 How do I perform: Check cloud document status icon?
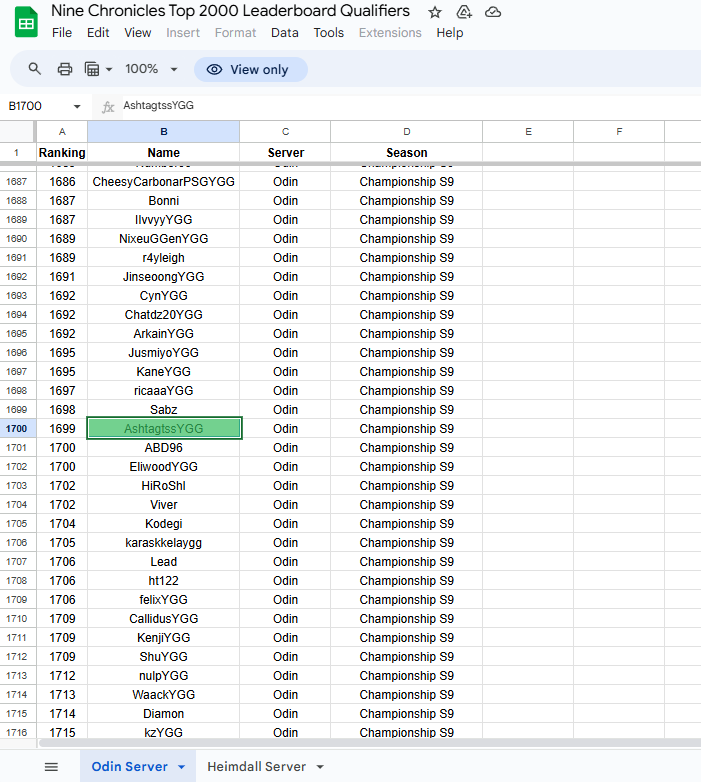[493, 12]
